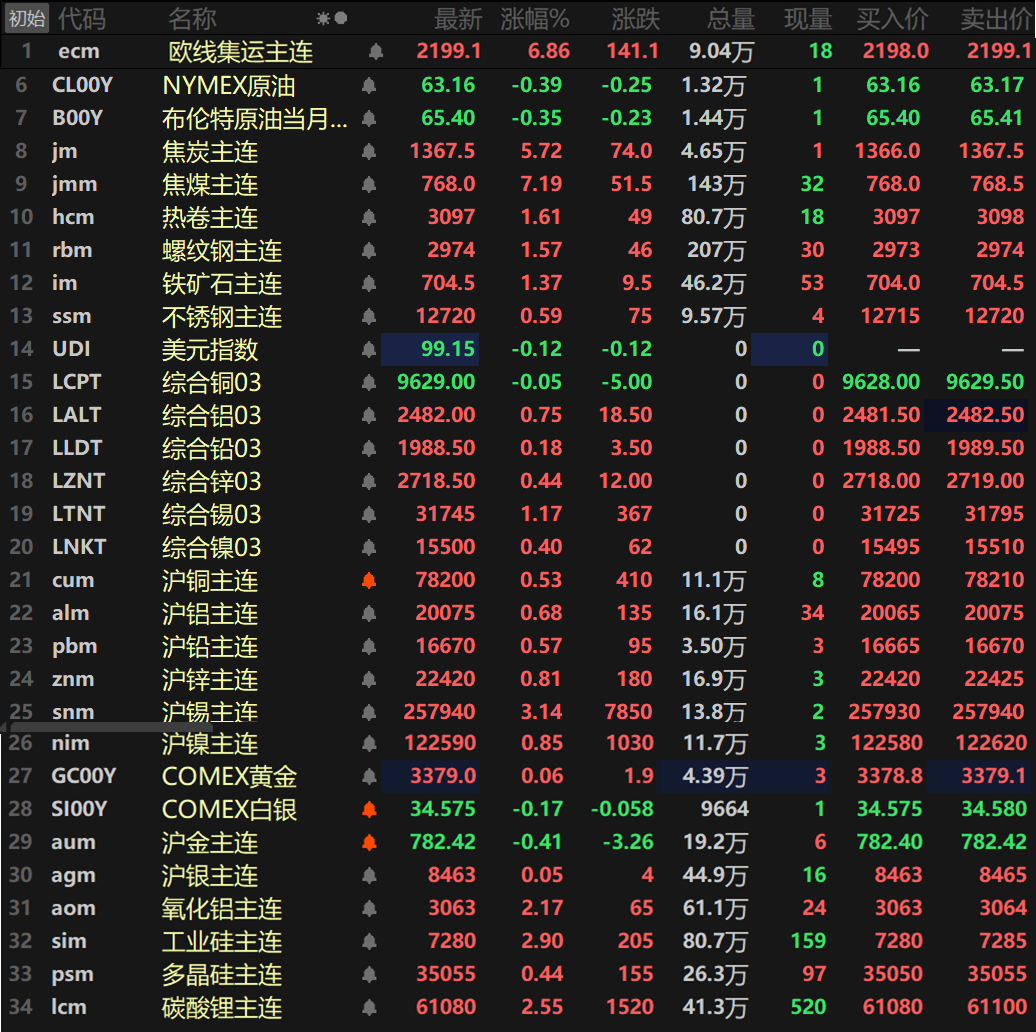Click the 沪铅主连 contract name
Screen dimensions: 1036x1032
click(210, 647)
